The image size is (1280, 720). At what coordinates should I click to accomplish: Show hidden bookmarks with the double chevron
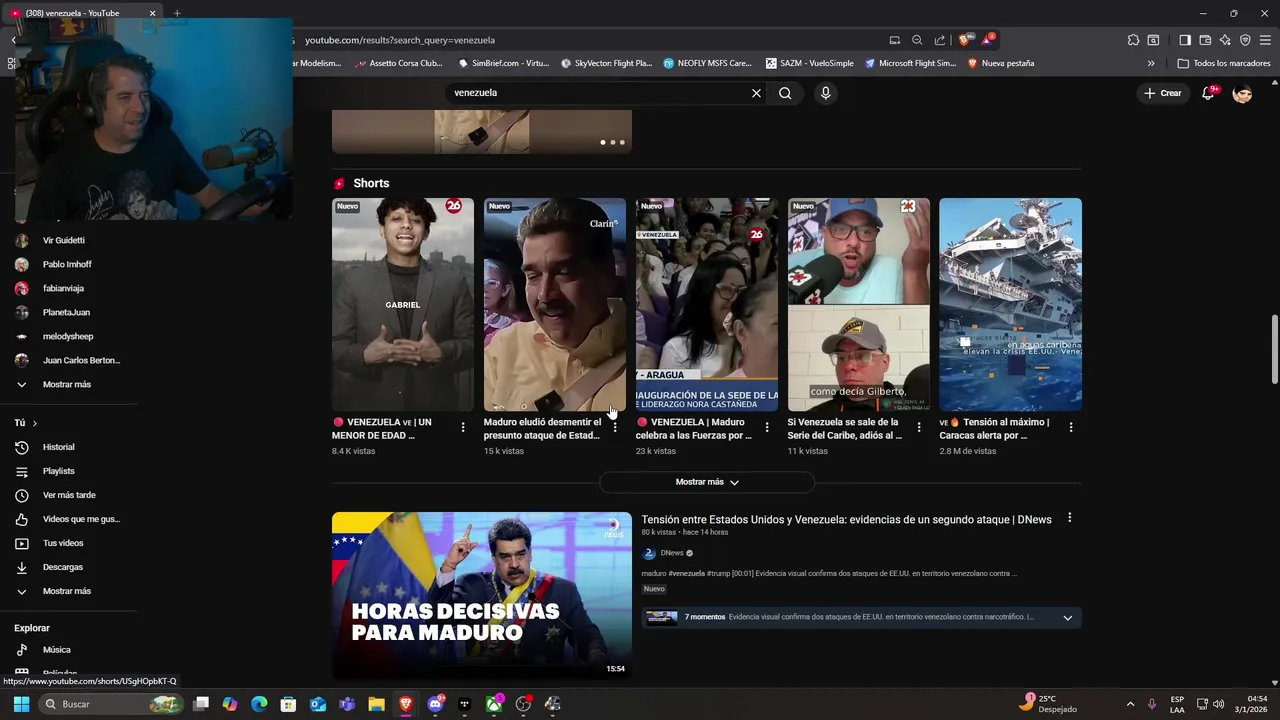1151,63
